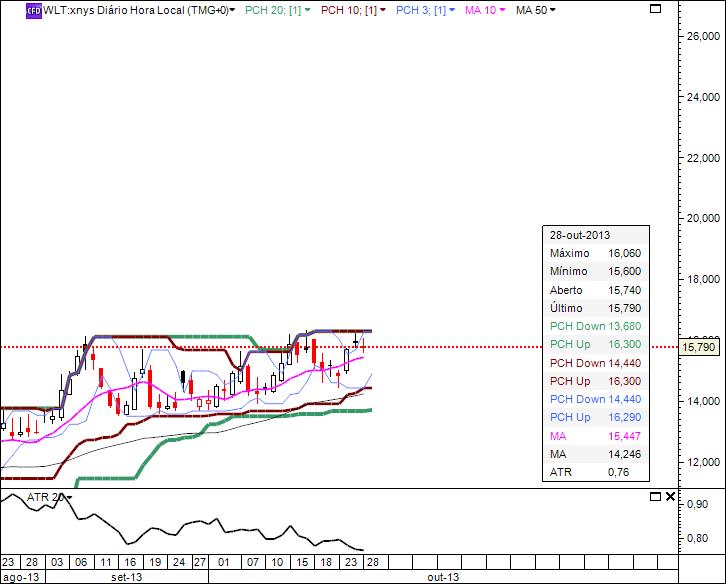The width and height of the screenshot is (726, 584).
Task: Click blue PCH Up 16,290 value
Action: point(625,417)
